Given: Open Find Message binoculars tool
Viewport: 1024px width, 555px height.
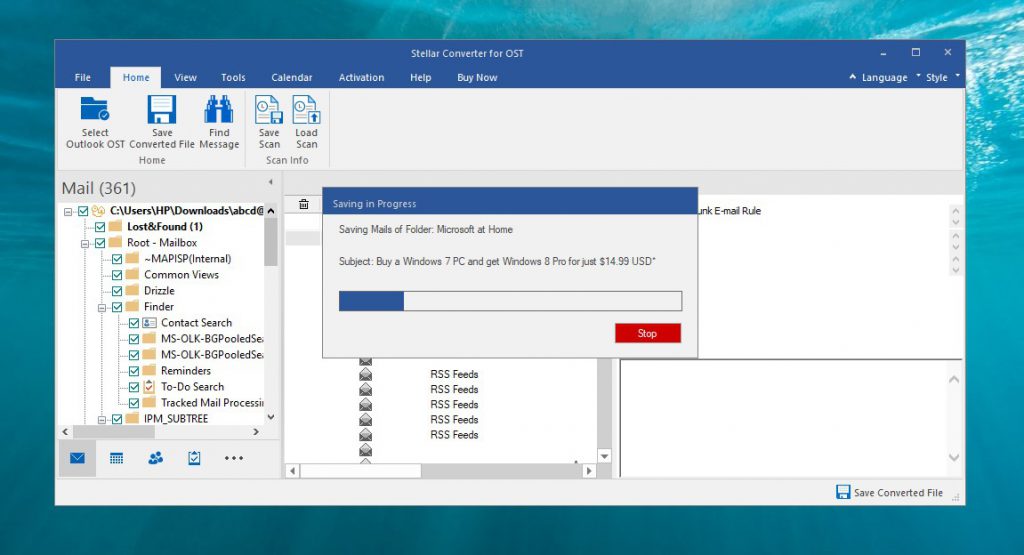Looking at the screenshot, I should (219, 109).
